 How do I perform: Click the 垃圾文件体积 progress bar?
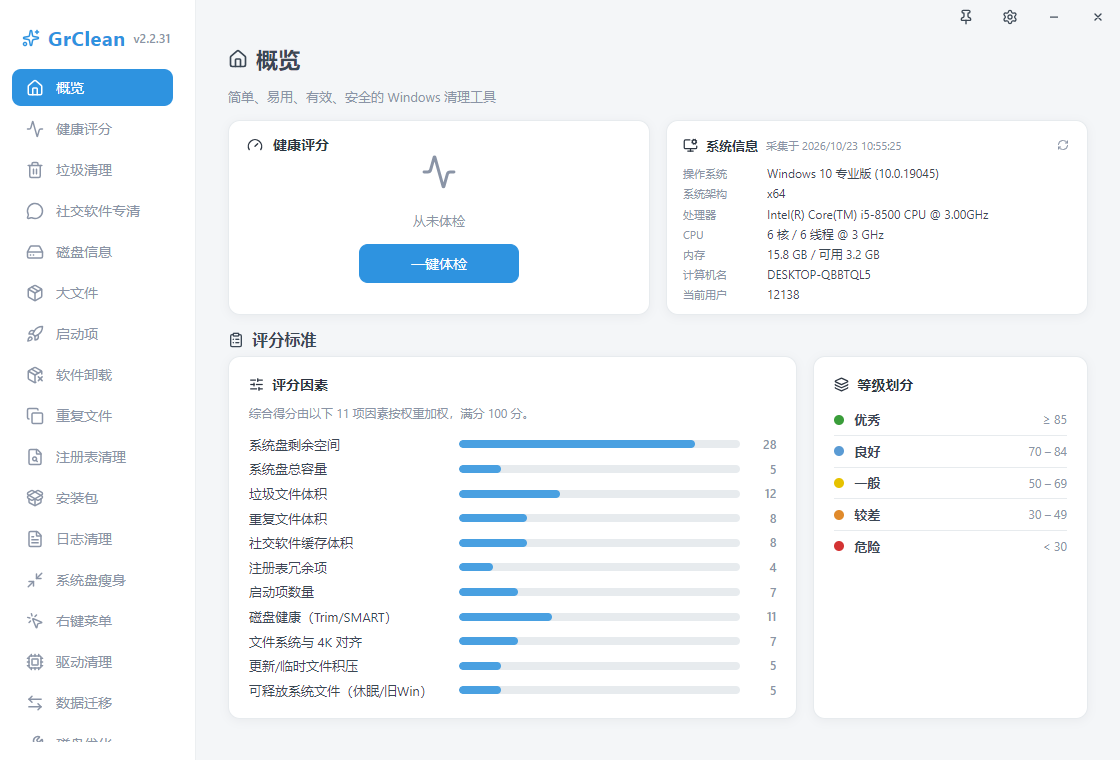click(599, 494)
